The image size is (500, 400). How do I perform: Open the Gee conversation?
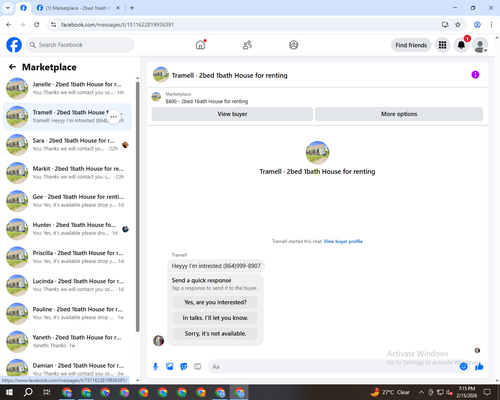pos(67,201)
